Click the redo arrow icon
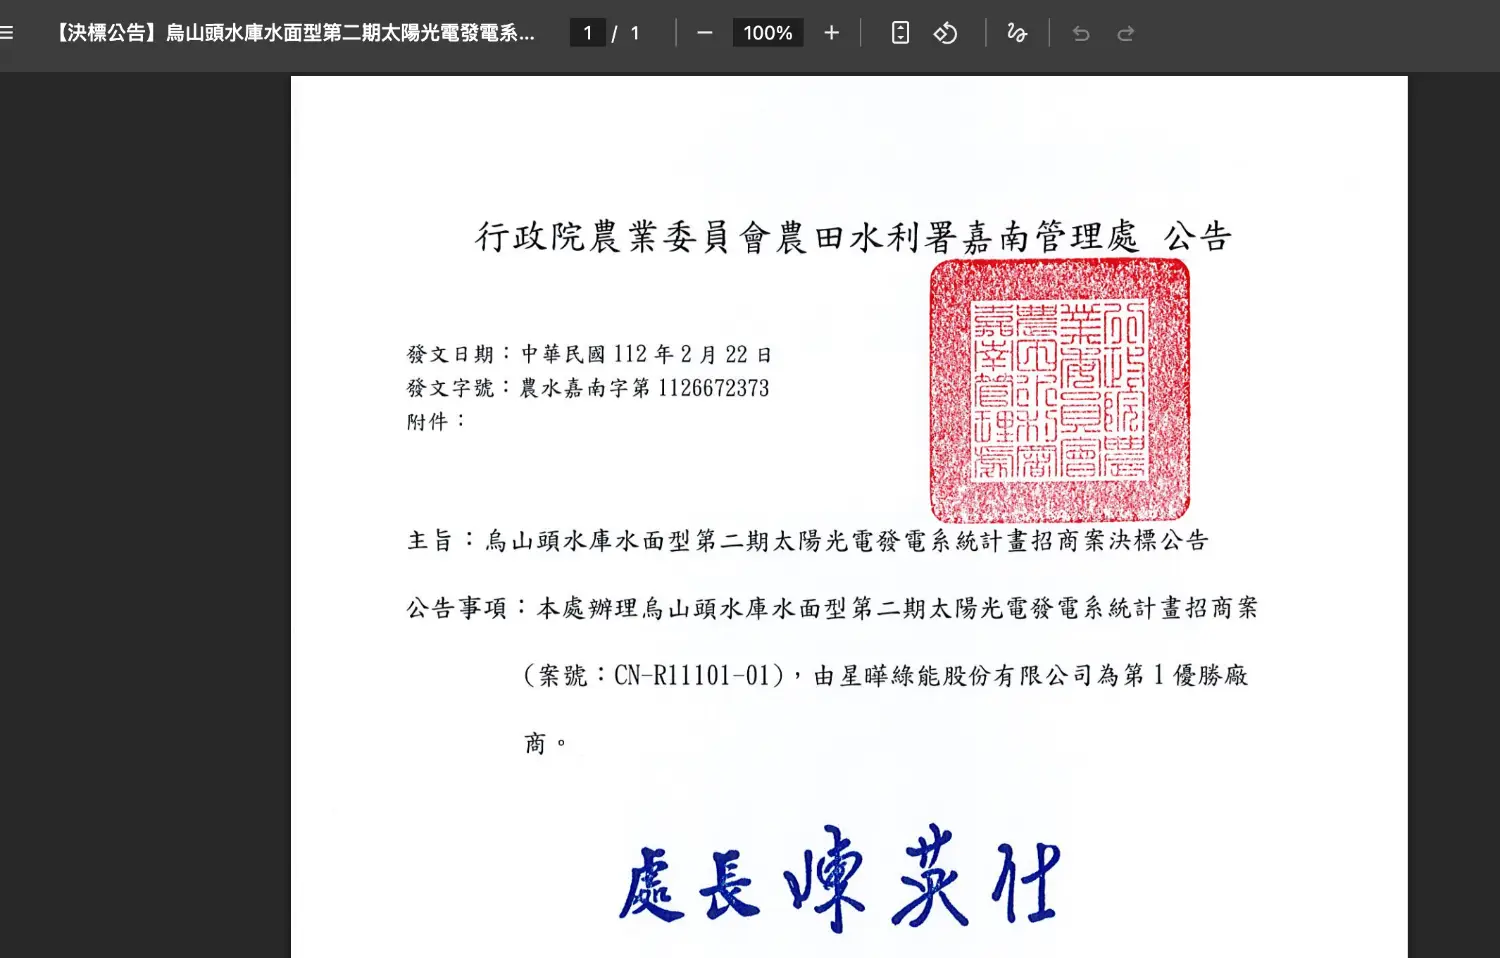 pyautogui.click(x=1125, y=33)
